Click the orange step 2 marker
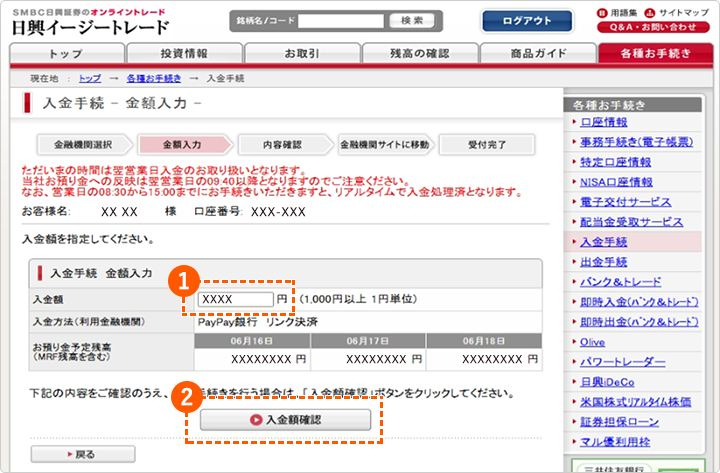Screen dimensions: 720x473 pos(186,397)
